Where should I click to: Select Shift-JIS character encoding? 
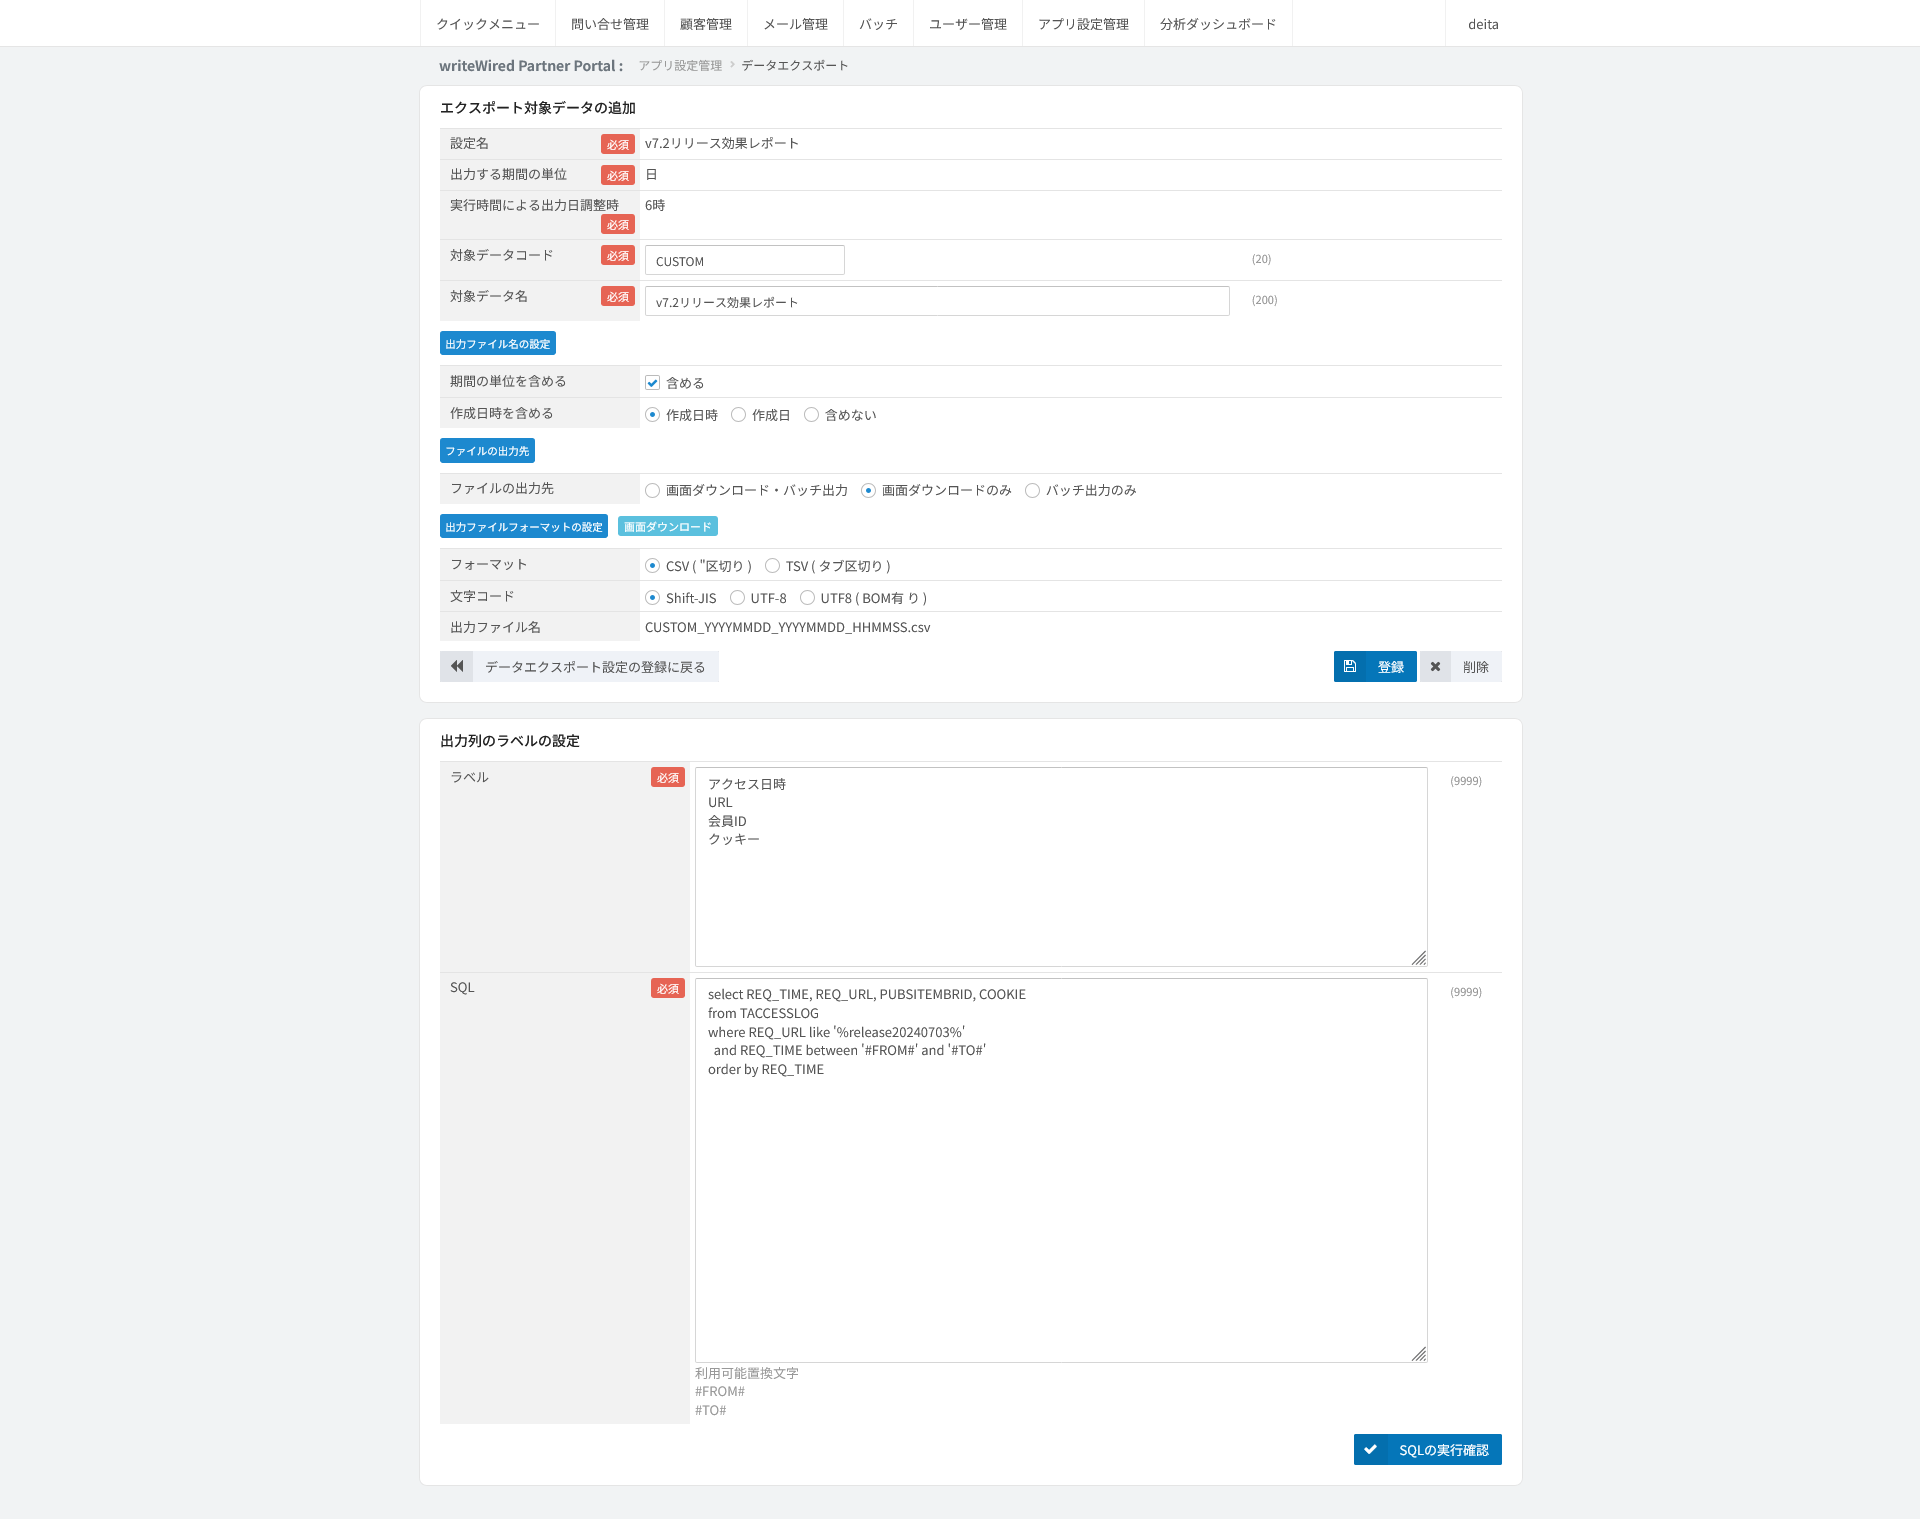[x=652, y=598]
